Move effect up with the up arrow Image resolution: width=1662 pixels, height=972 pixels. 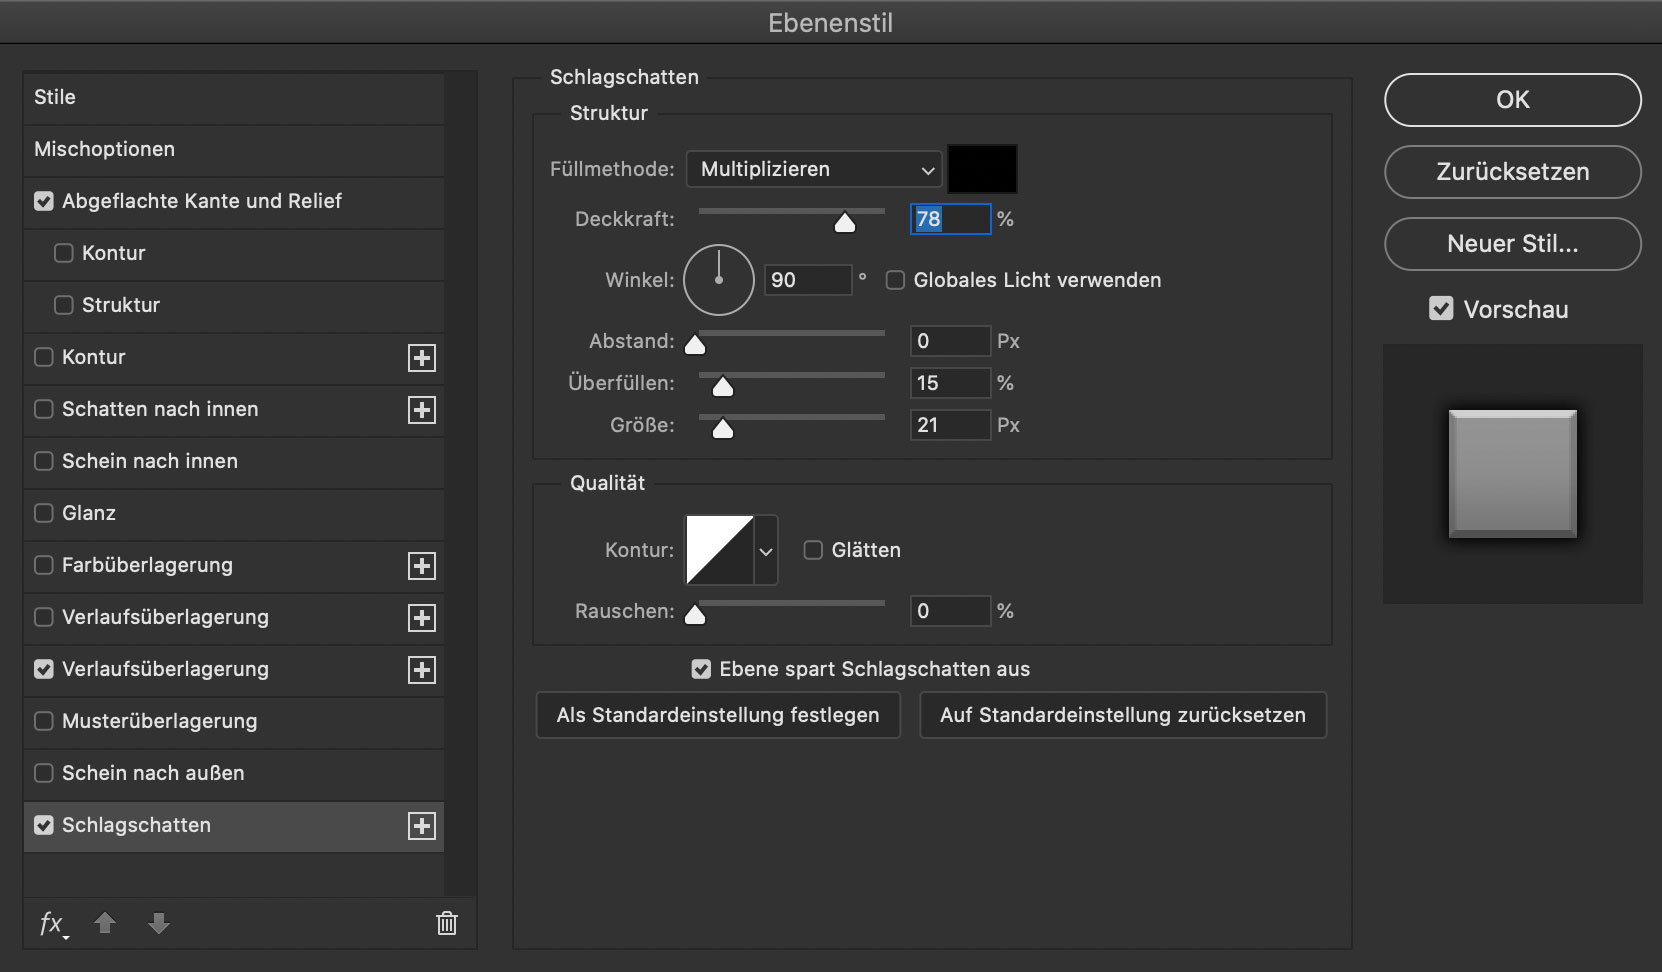point(105,923)
